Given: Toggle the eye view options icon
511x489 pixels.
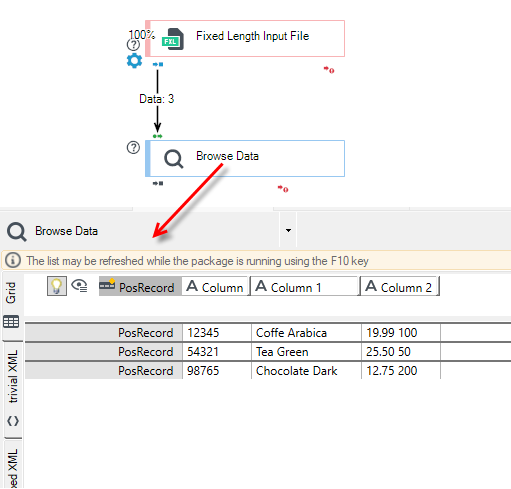Looking at the screenshot, I should tap(79, 286).
